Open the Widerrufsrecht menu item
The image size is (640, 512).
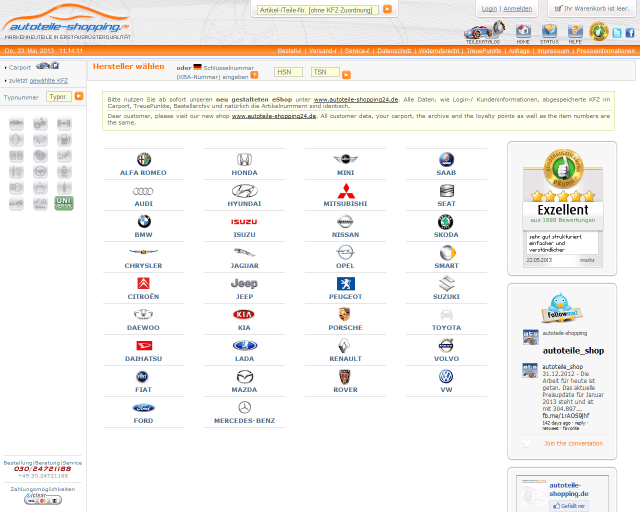pyautogui.click(x=439, y=51)
